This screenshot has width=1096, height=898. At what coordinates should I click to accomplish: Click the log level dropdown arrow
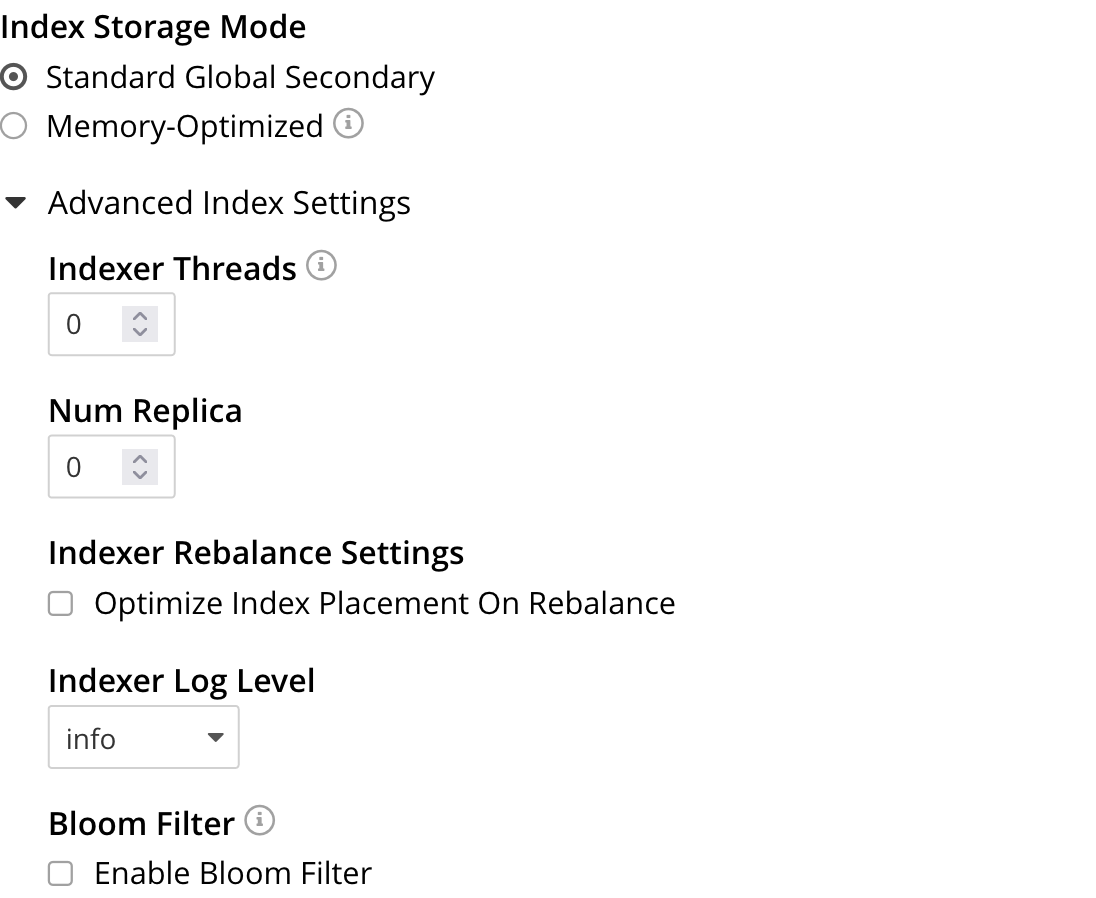(x=215, y=738)
